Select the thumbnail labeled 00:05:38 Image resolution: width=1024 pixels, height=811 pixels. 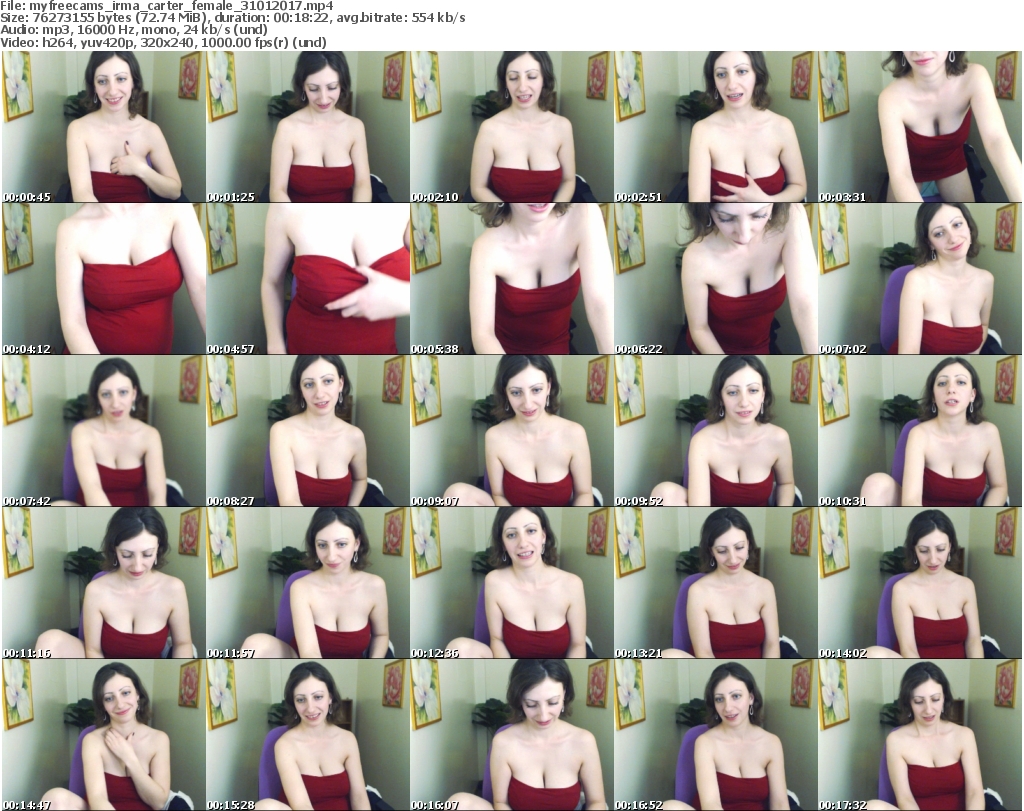tap(511, 279)
